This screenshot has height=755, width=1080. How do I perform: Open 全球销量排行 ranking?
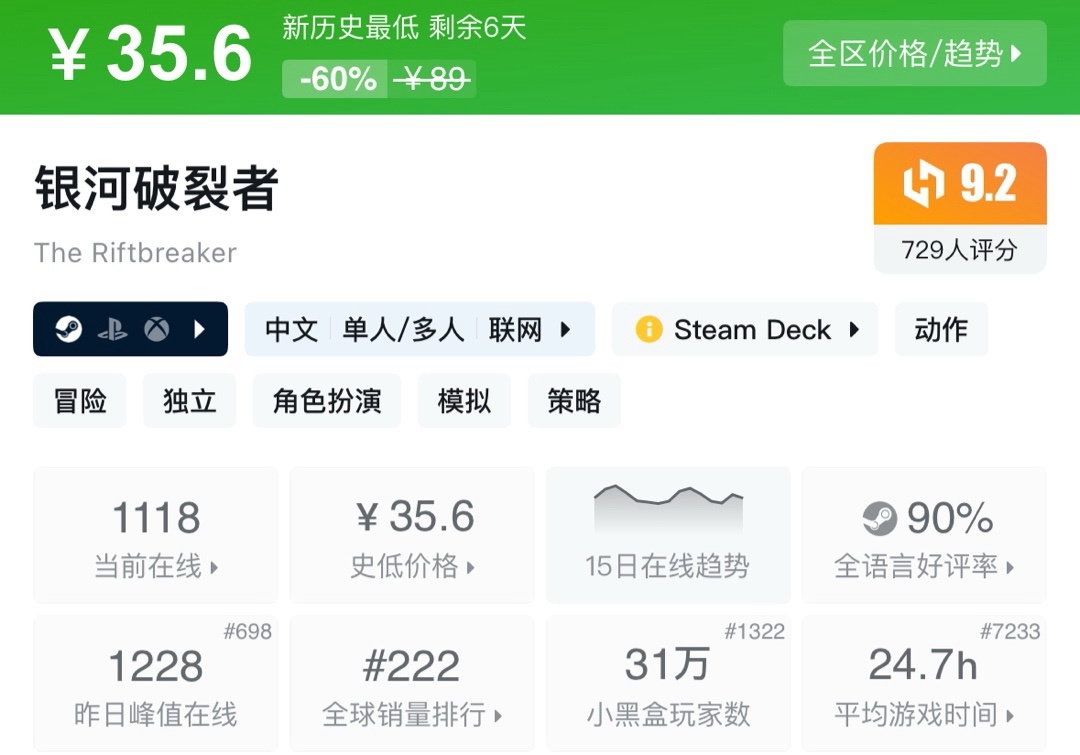click(x=412, y=683)
